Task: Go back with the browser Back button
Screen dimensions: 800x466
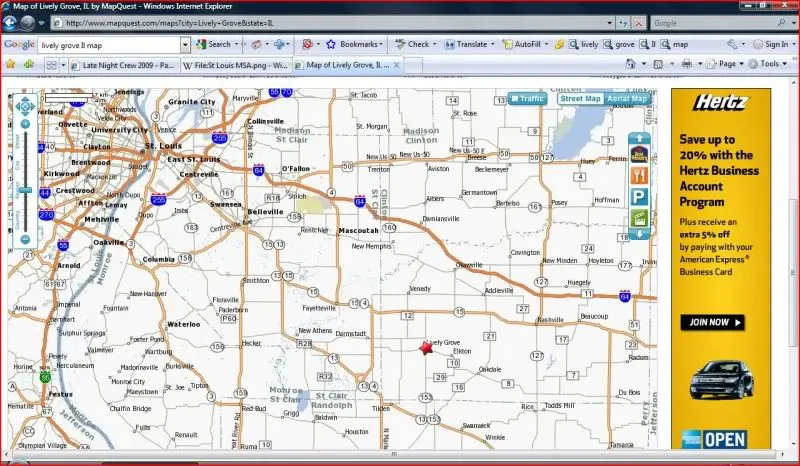Action: (10, 23)
